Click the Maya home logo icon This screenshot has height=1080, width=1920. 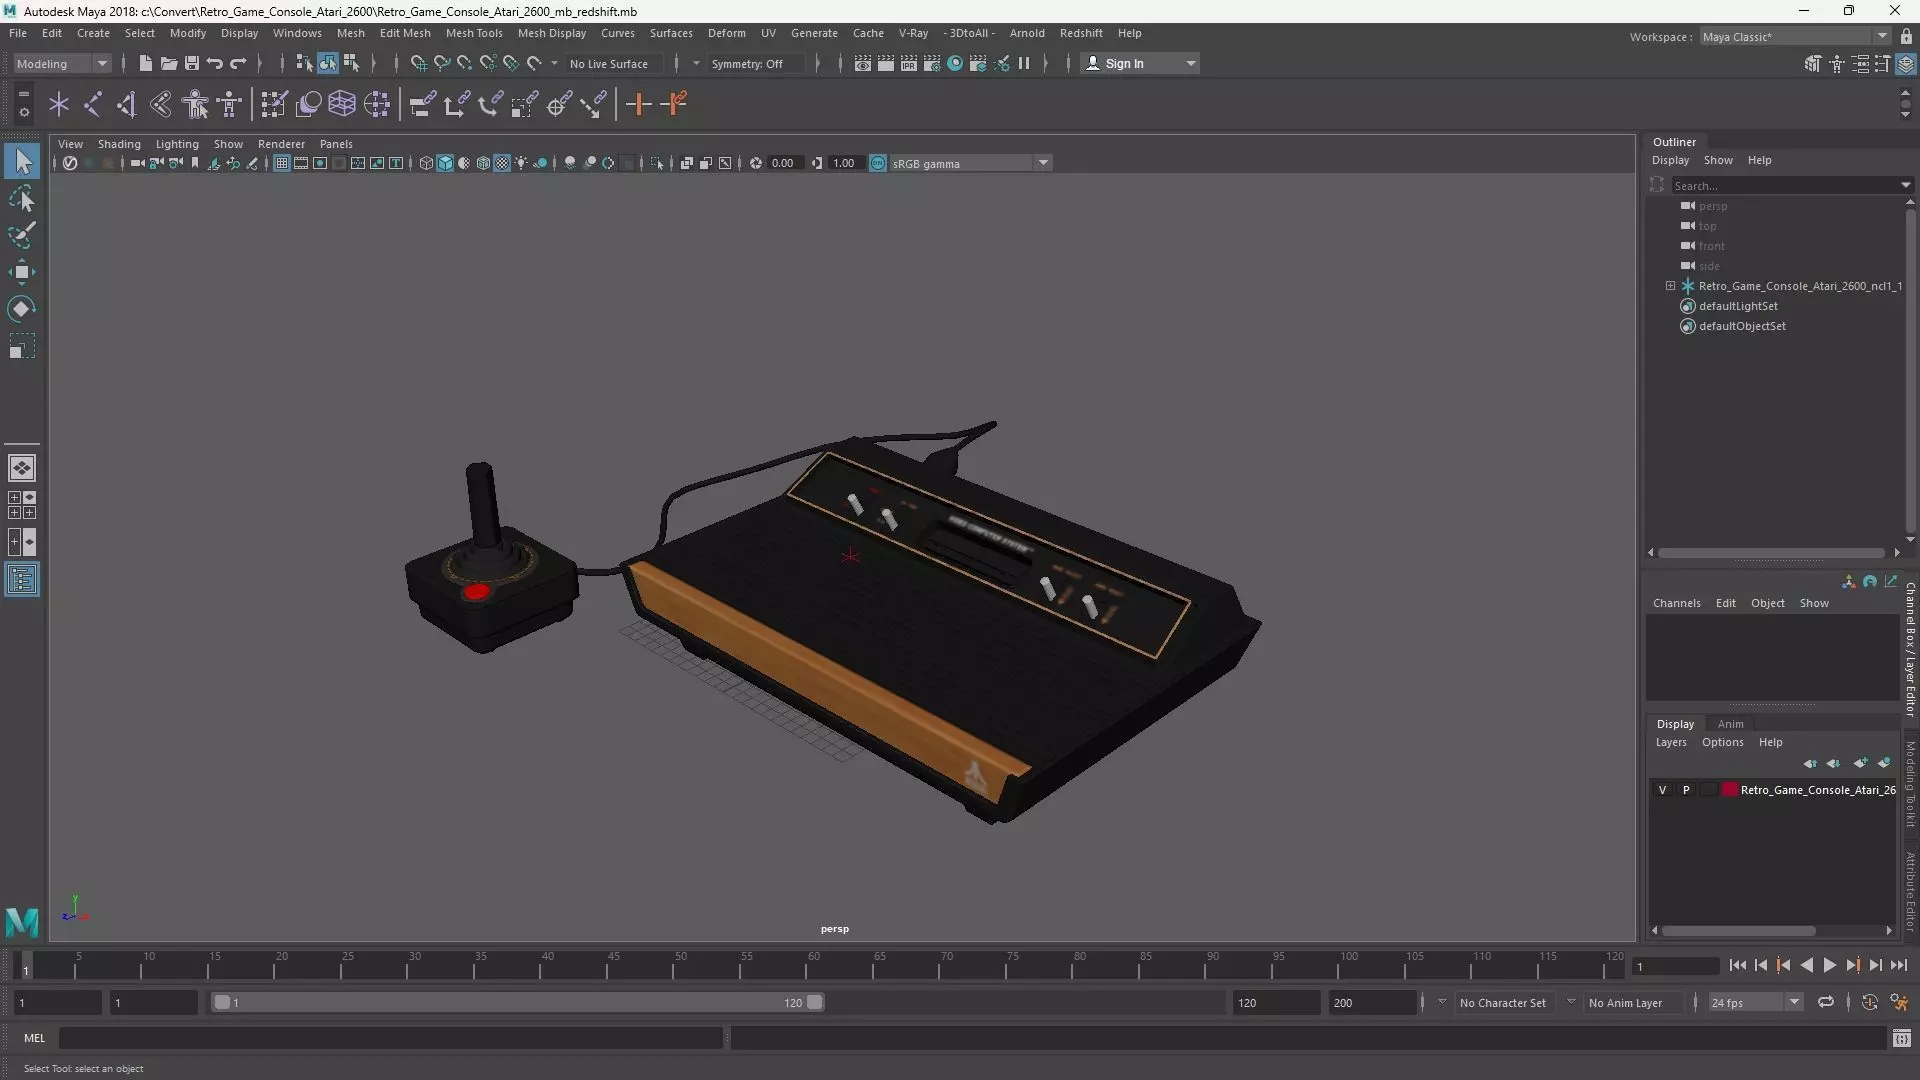coord(22,921)
